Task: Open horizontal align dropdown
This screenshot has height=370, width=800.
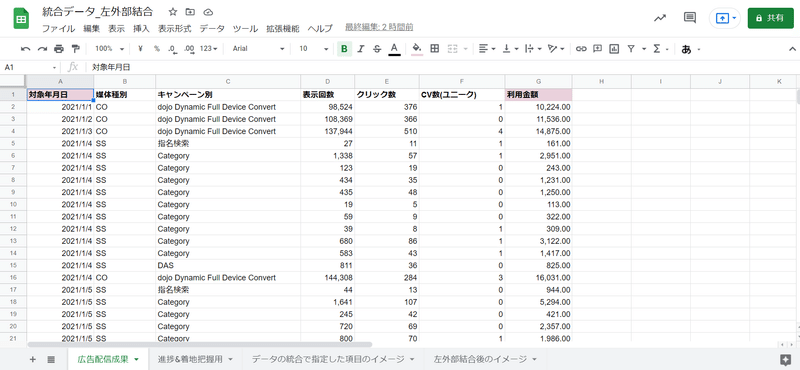Action: 487,49
